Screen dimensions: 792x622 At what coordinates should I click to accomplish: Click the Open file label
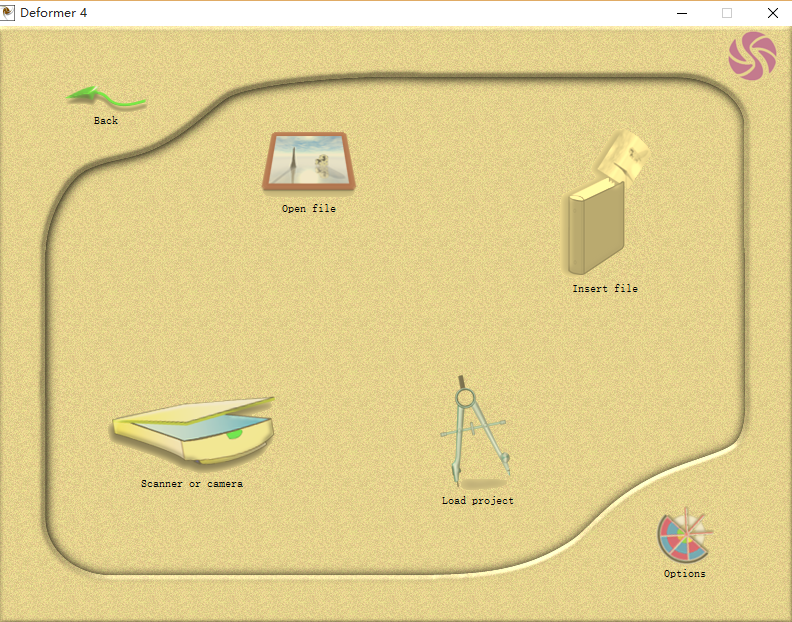309,209
